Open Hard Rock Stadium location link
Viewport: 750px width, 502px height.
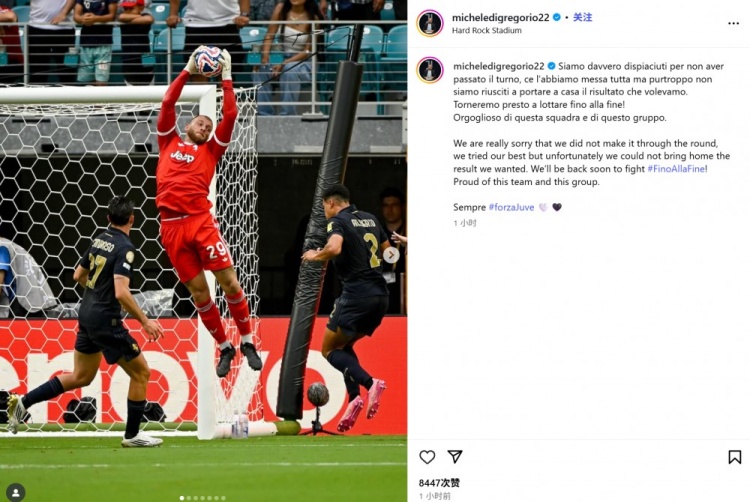click(x=486, y=30)
